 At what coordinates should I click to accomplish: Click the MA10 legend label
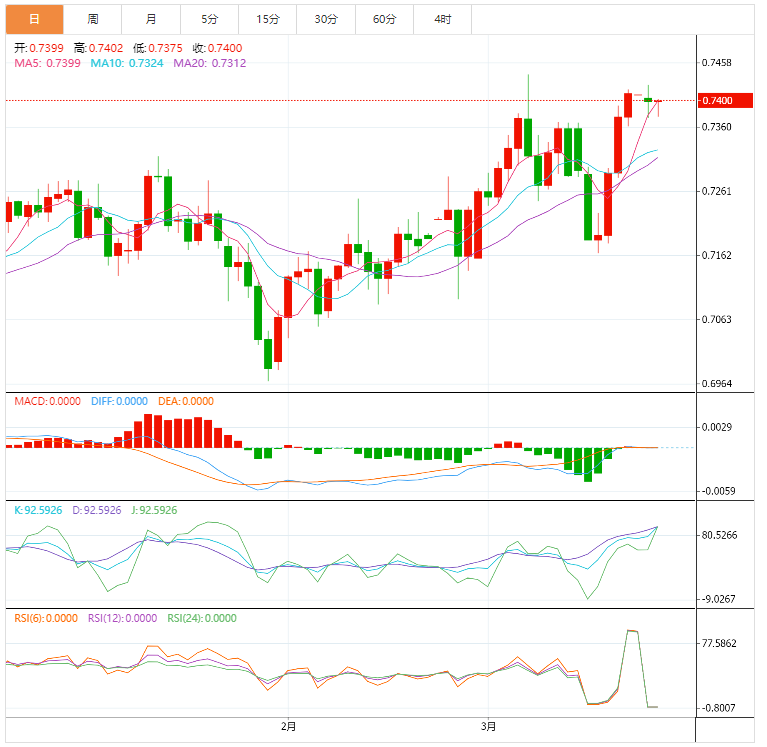coord(126,63)
